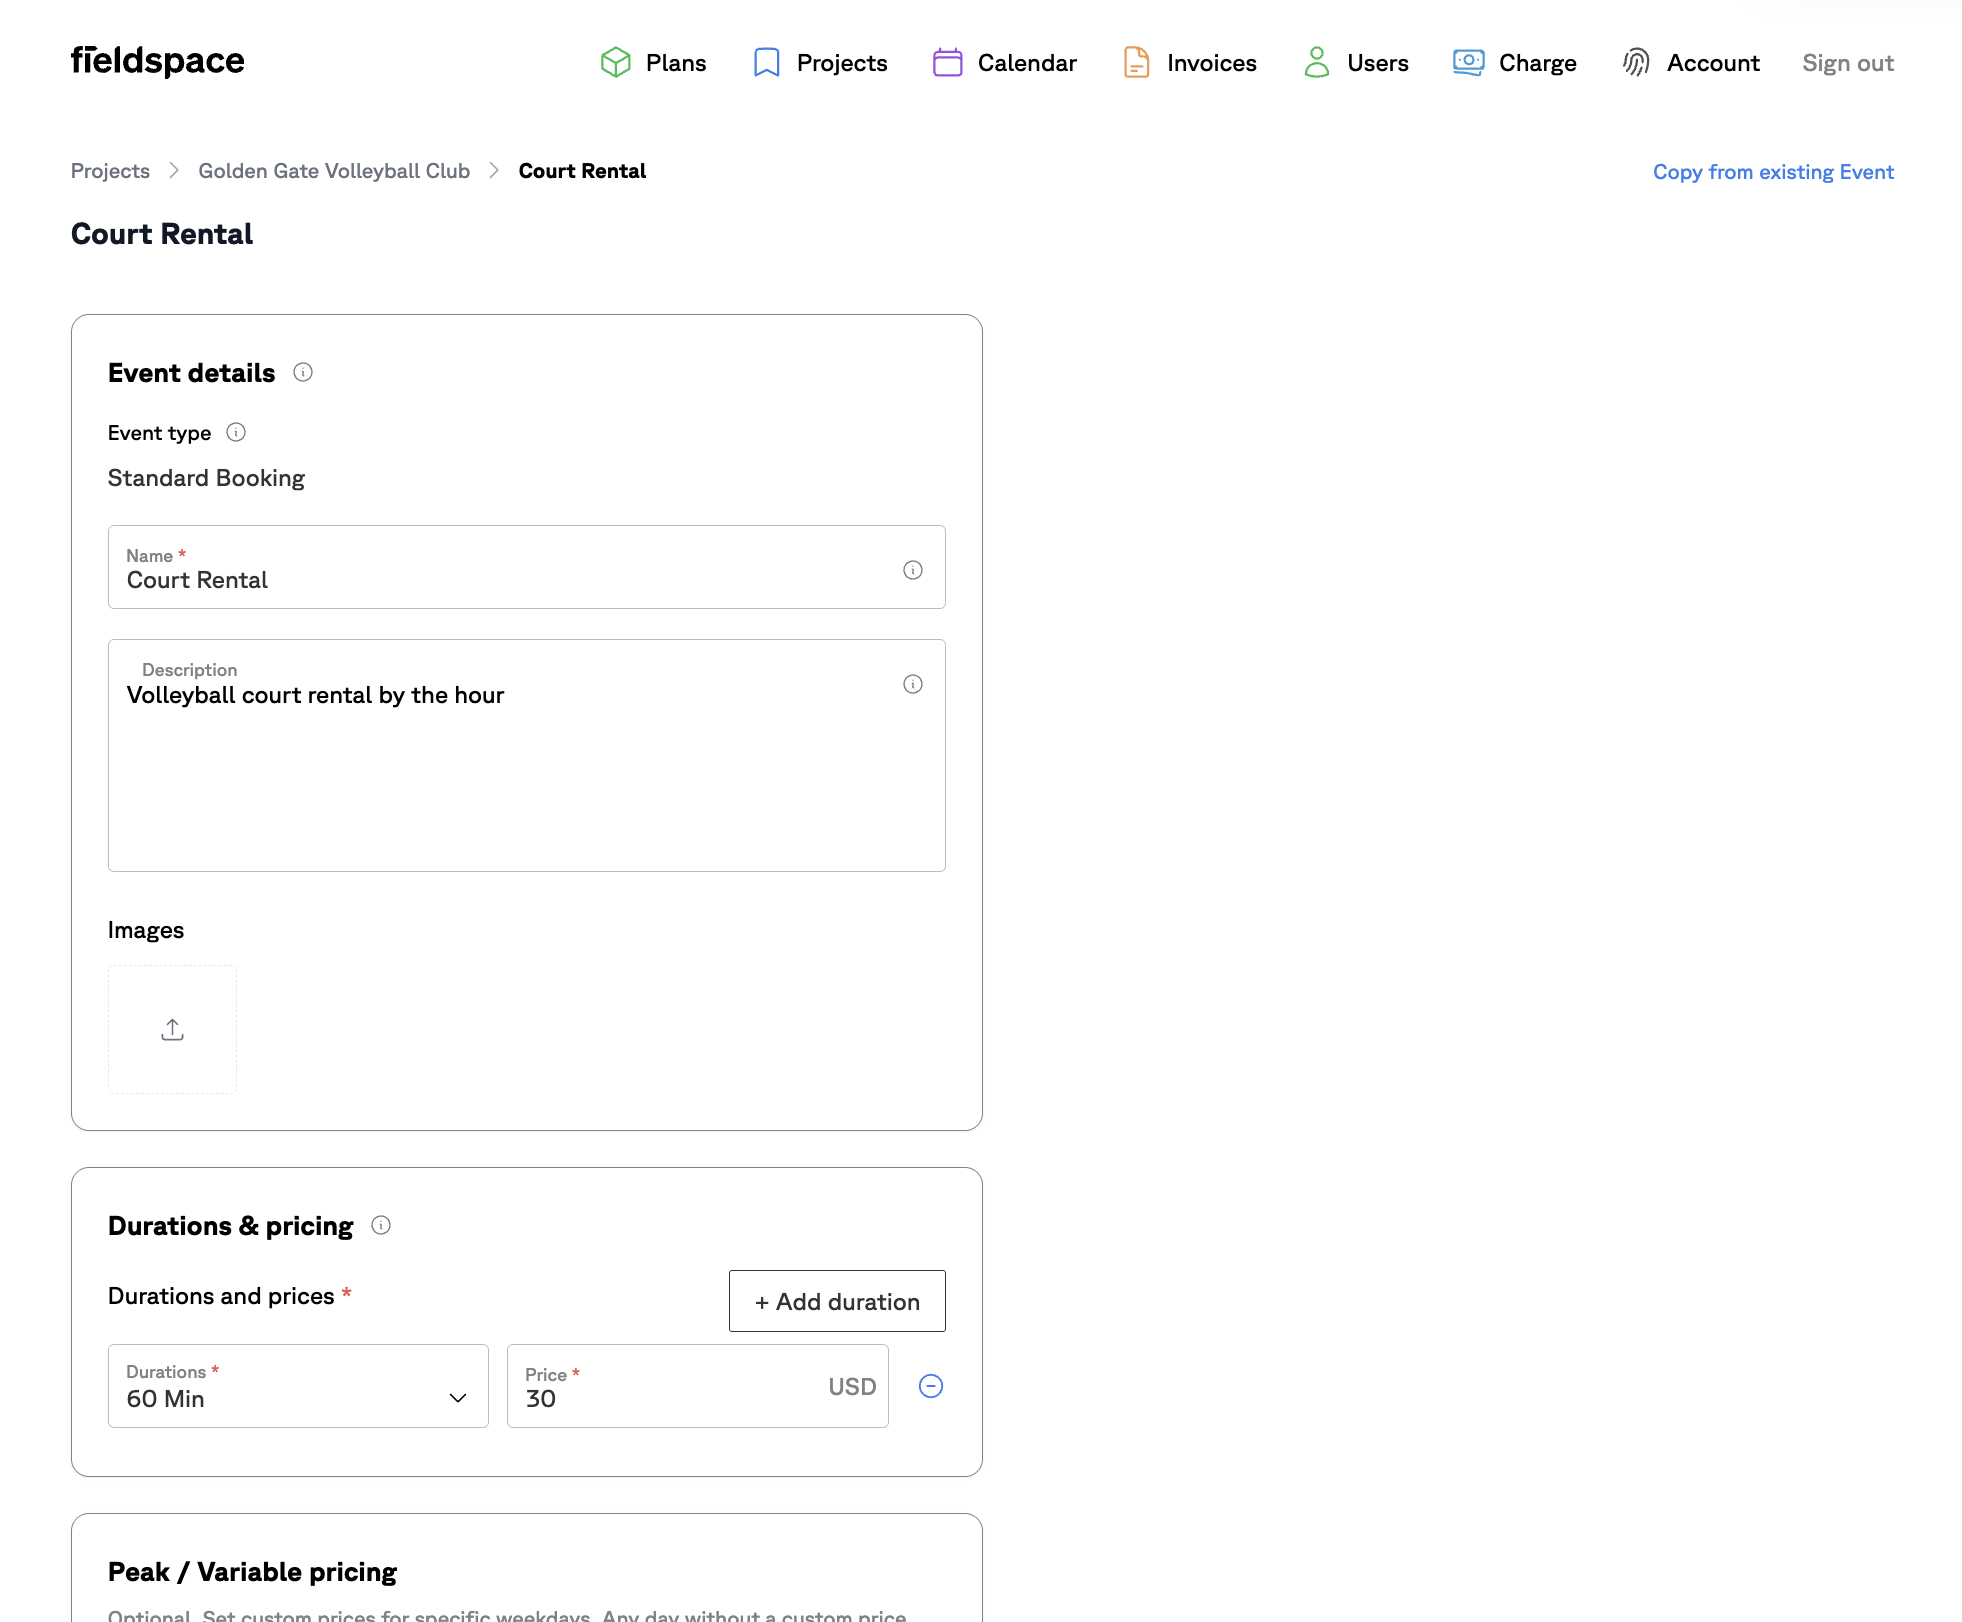Open the Users page

(1377, 63)
